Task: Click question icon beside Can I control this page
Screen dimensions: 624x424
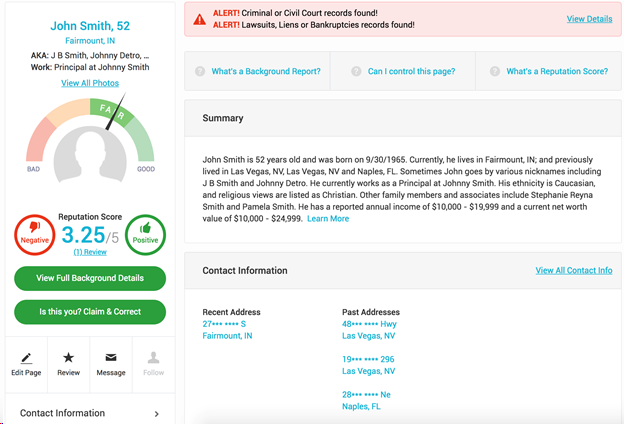Action: point(356,71)
